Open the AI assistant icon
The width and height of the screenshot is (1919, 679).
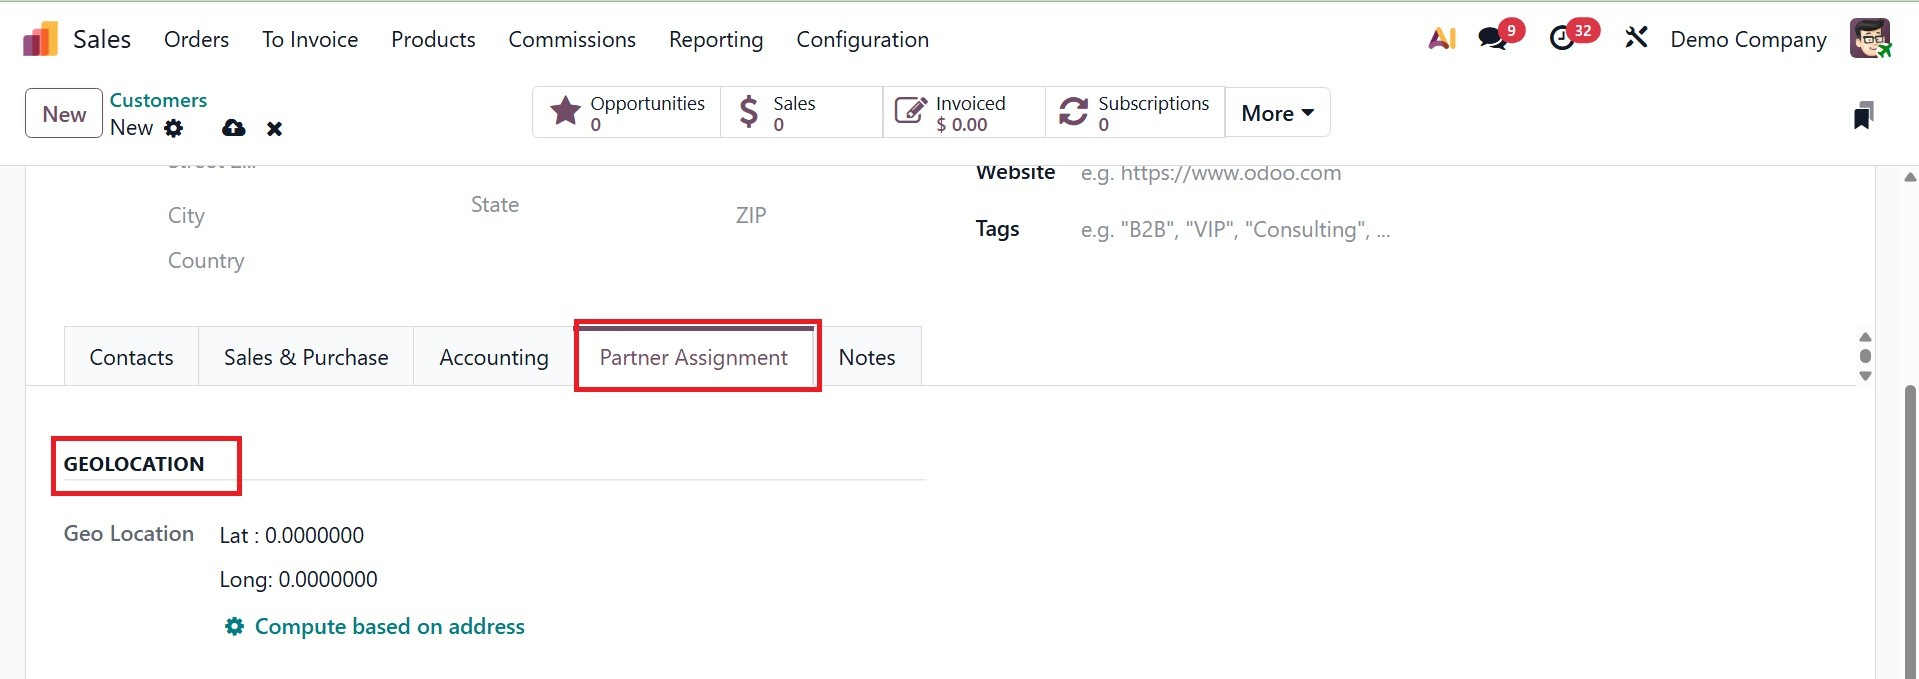pyautogui.click(x=1442, y=39)
